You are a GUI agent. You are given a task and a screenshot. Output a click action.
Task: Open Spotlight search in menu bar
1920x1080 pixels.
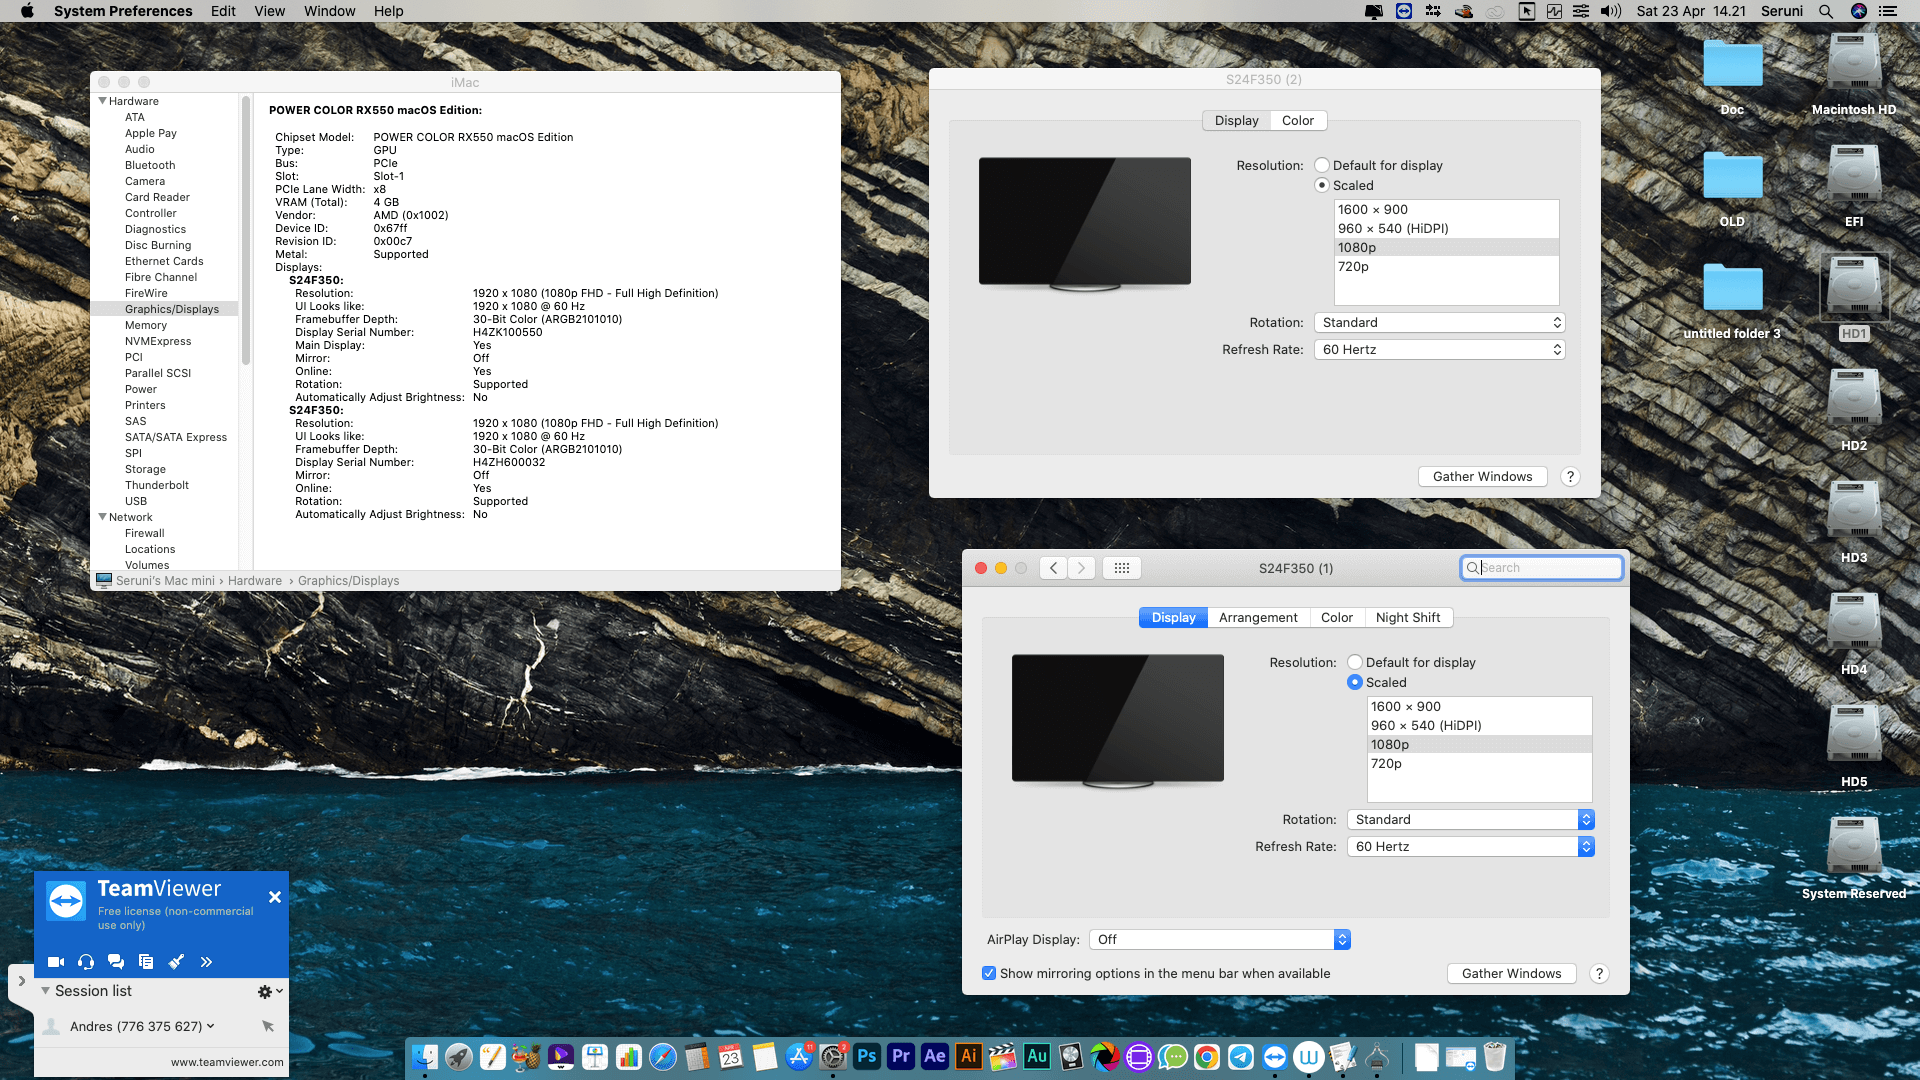click(1826, 11)
